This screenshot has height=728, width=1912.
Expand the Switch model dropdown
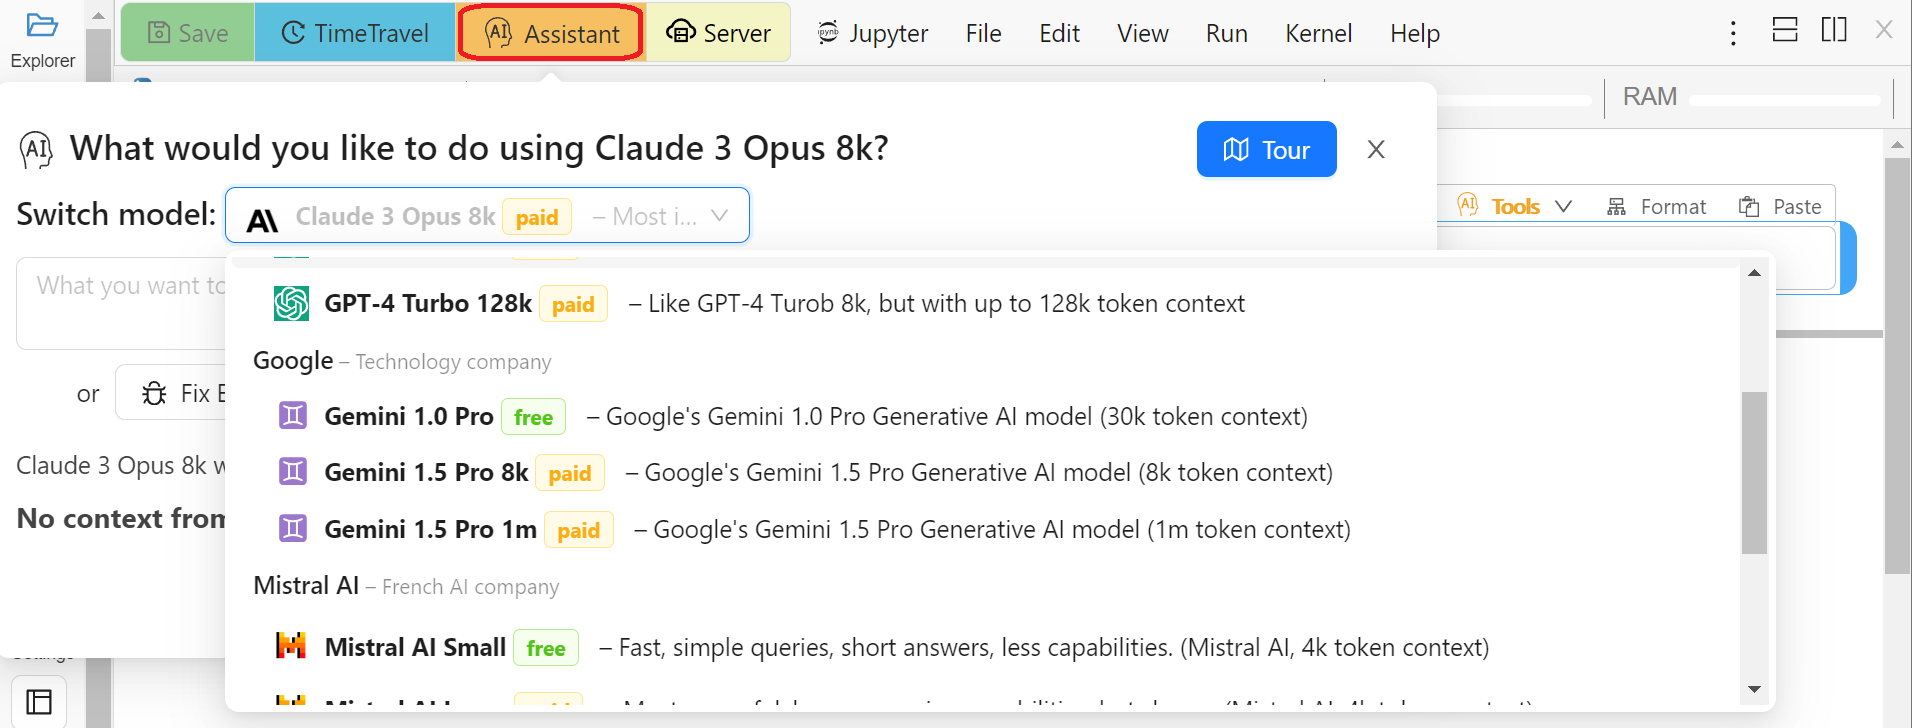pos(487,215)
